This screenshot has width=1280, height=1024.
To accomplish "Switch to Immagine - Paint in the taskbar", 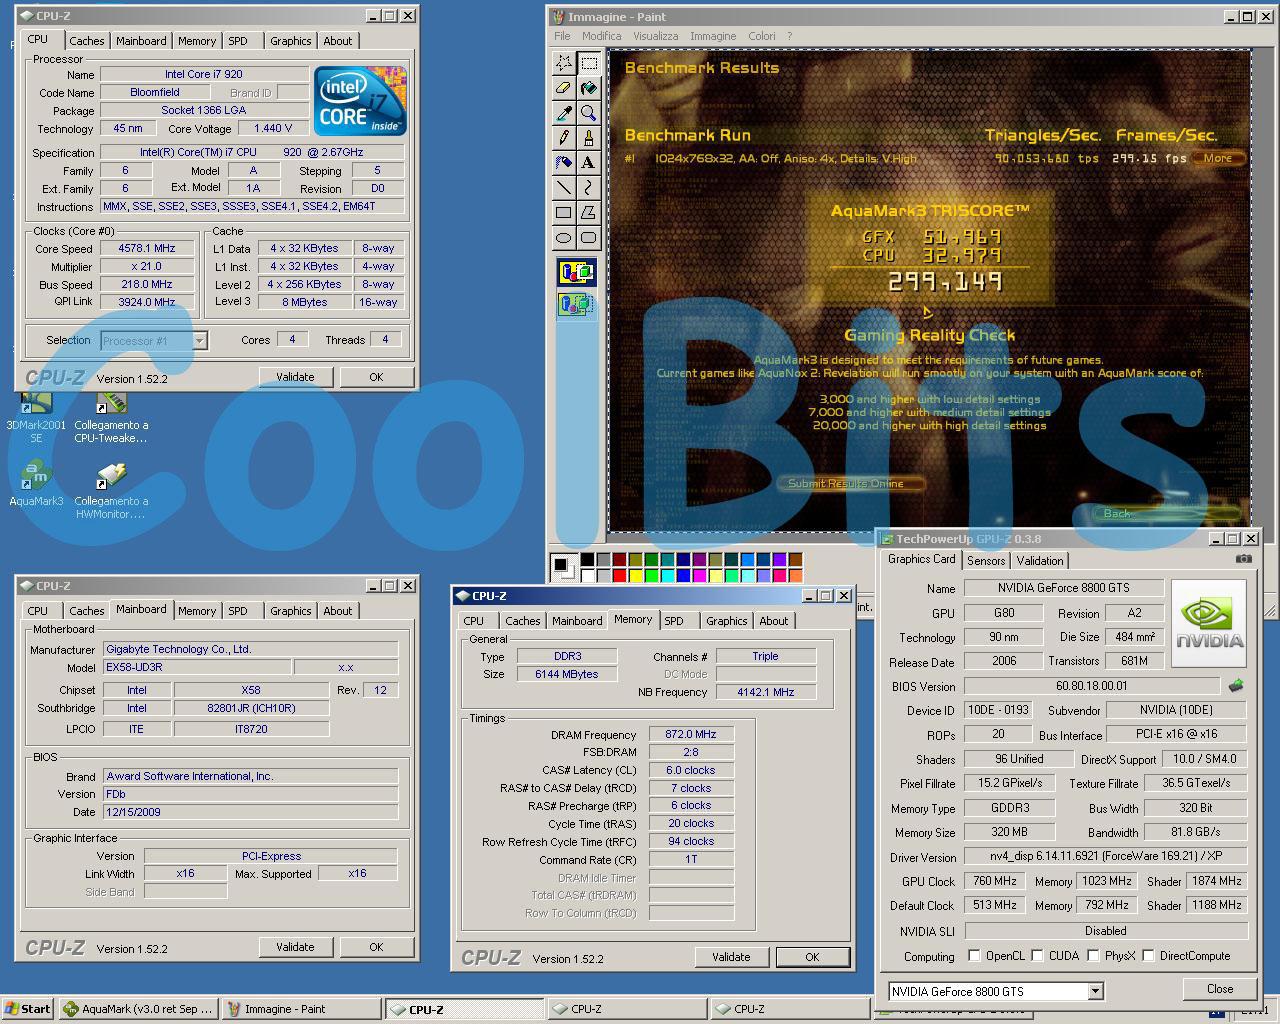I will [x=300, y=1009].
